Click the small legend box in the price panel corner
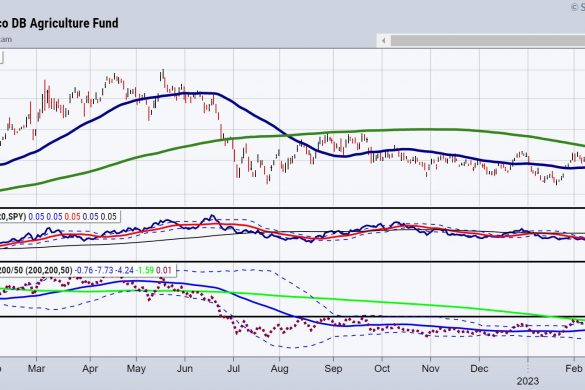The height and width of the screenshot is (390, 585). (x=1, y=57)
